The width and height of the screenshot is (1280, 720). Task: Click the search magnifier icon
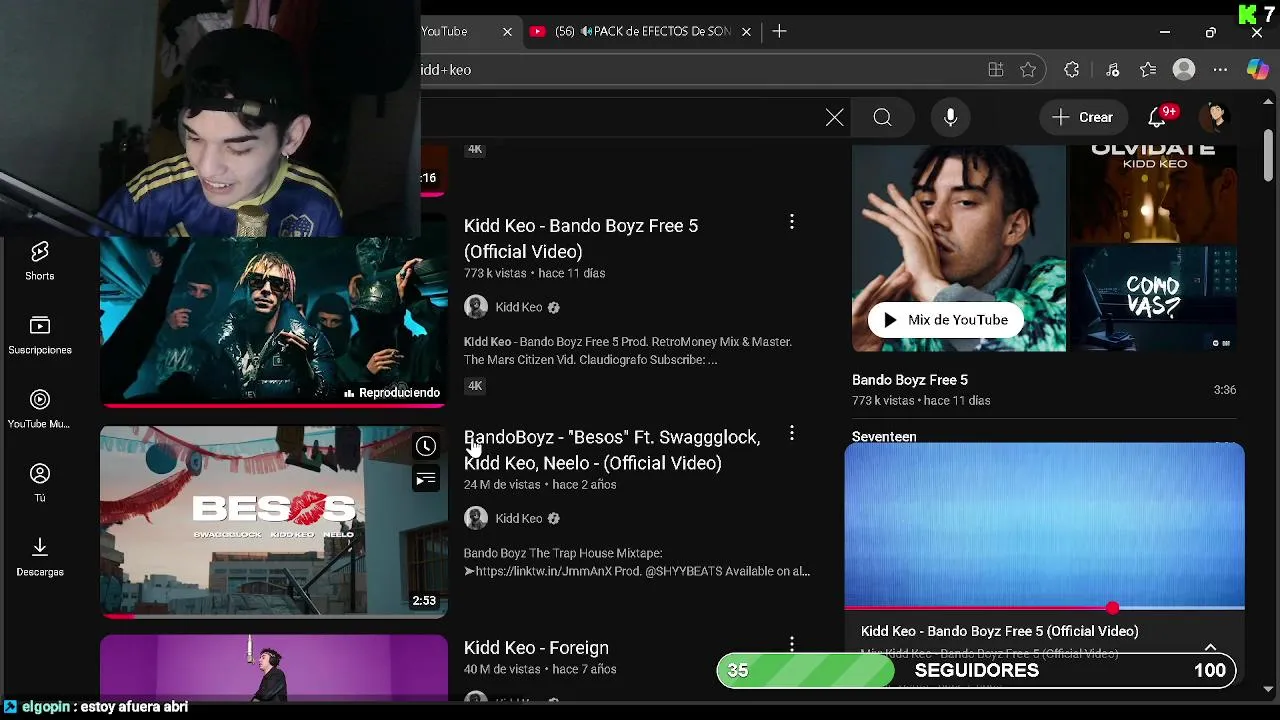coord(882,117)
